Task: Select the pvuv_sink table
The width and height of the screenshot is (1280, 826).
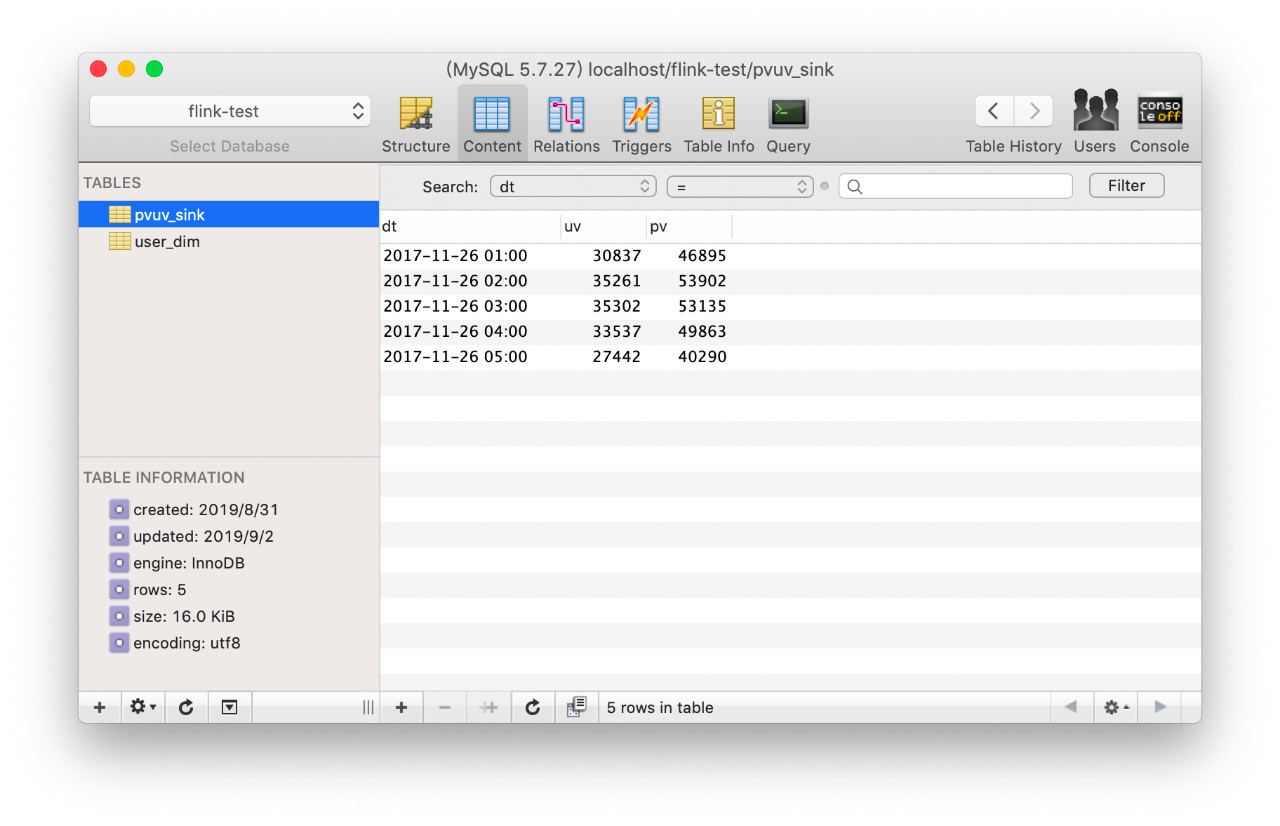Action: [229, 214]
